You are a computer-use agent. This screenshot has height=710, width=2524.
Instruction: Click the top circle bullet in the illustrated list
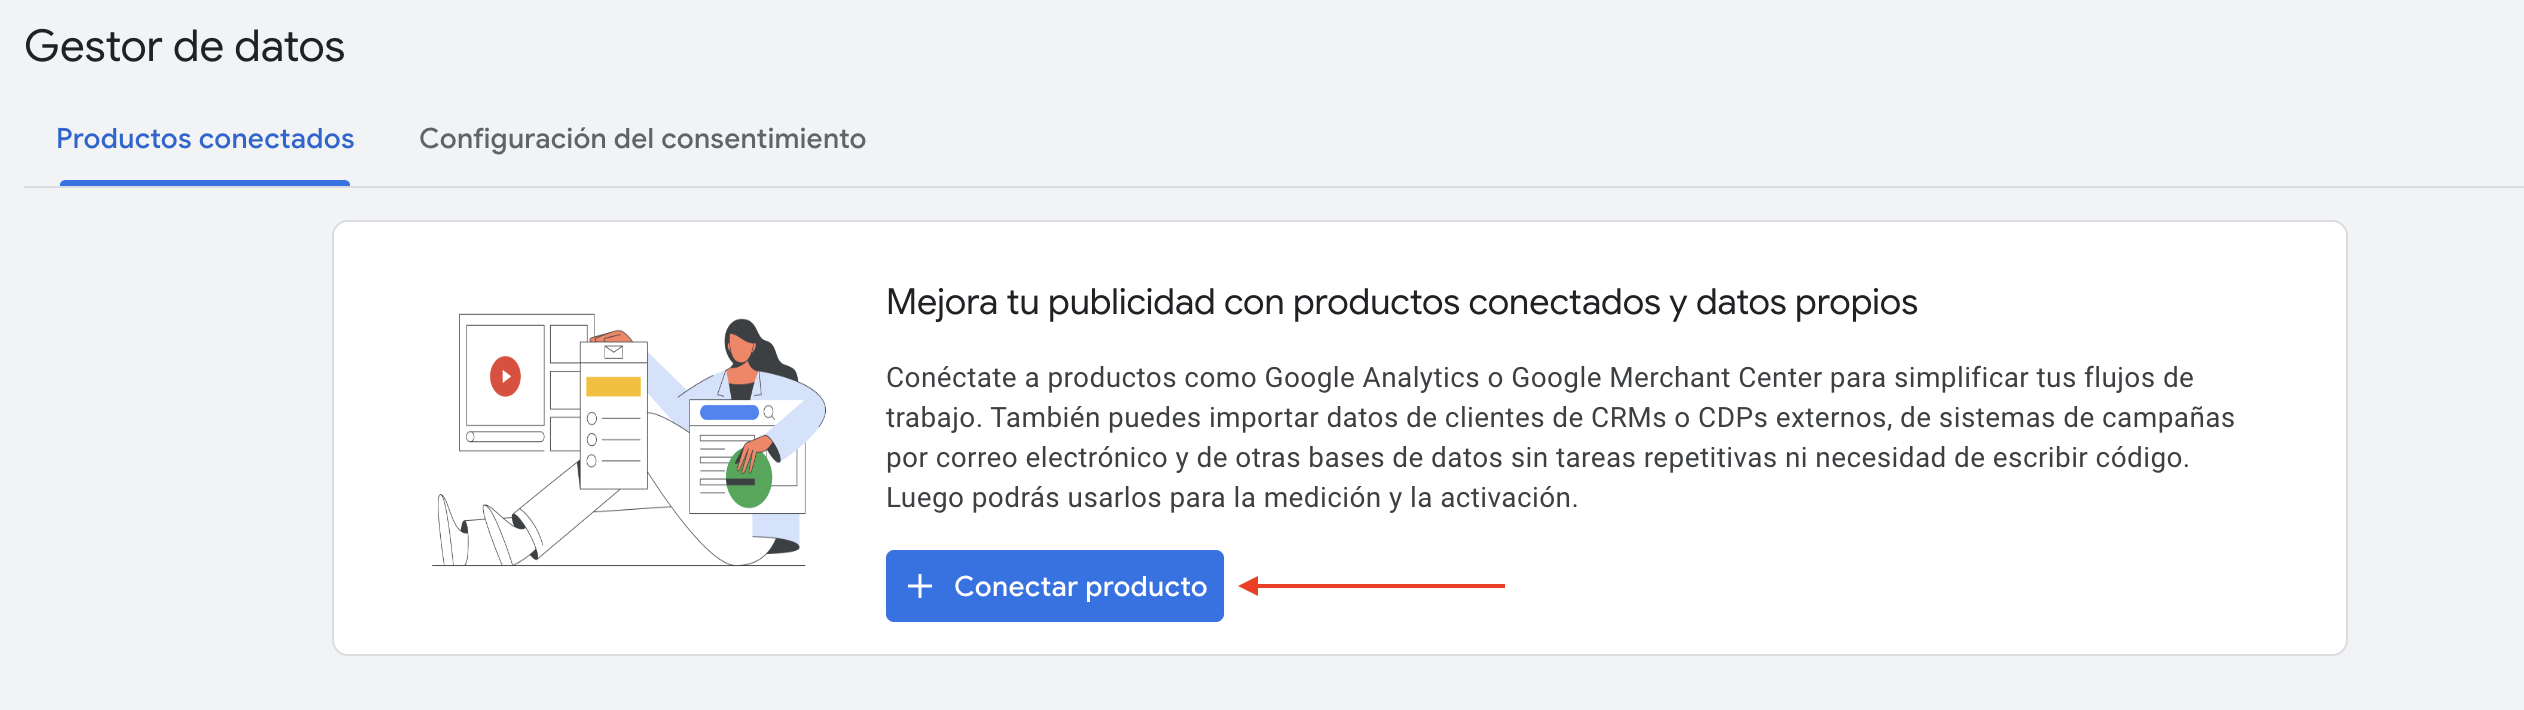592,418
